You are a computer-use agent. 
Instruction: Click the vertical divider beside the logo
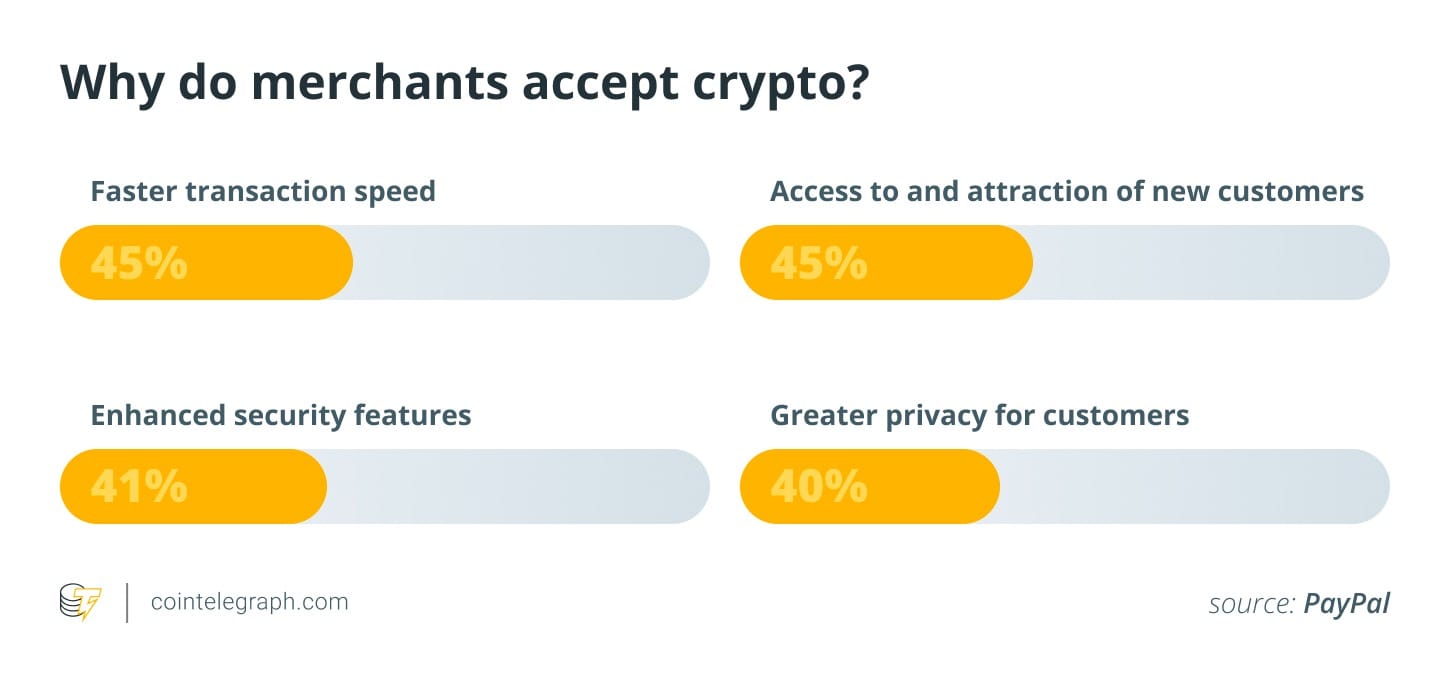127,603
